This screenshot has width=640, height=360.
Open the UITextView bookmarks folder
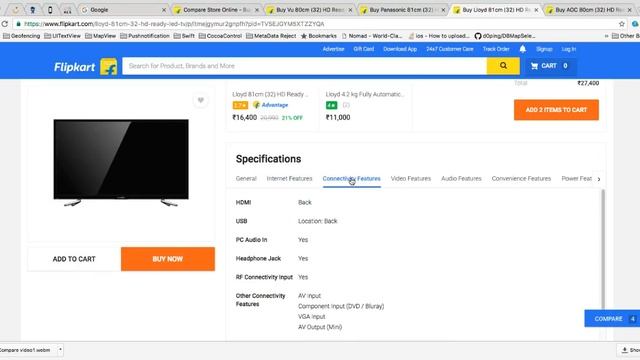click(62, 36)
